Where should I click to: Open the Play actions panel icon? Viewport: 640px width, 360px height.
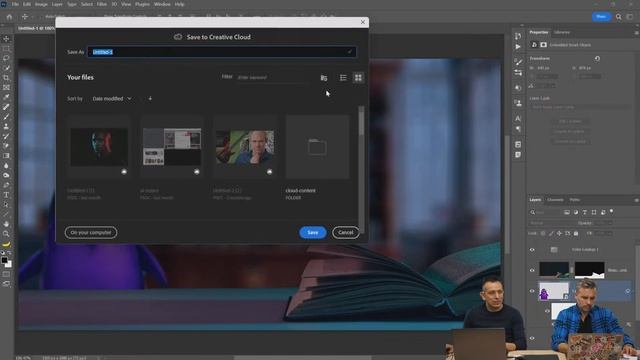click(x=518, y=47)
